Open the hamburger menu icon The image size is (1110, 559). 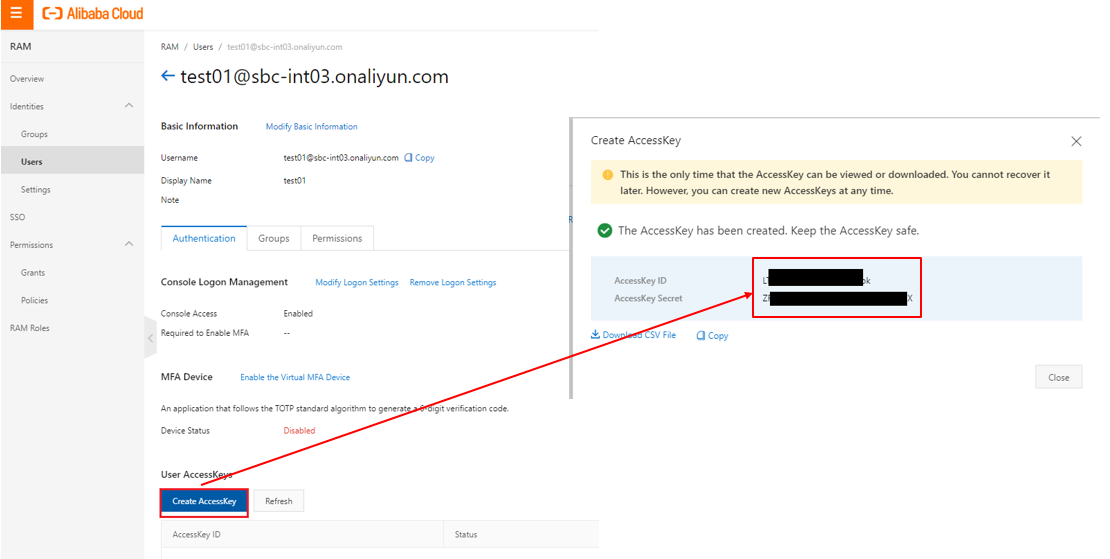(x=16, y=13)
